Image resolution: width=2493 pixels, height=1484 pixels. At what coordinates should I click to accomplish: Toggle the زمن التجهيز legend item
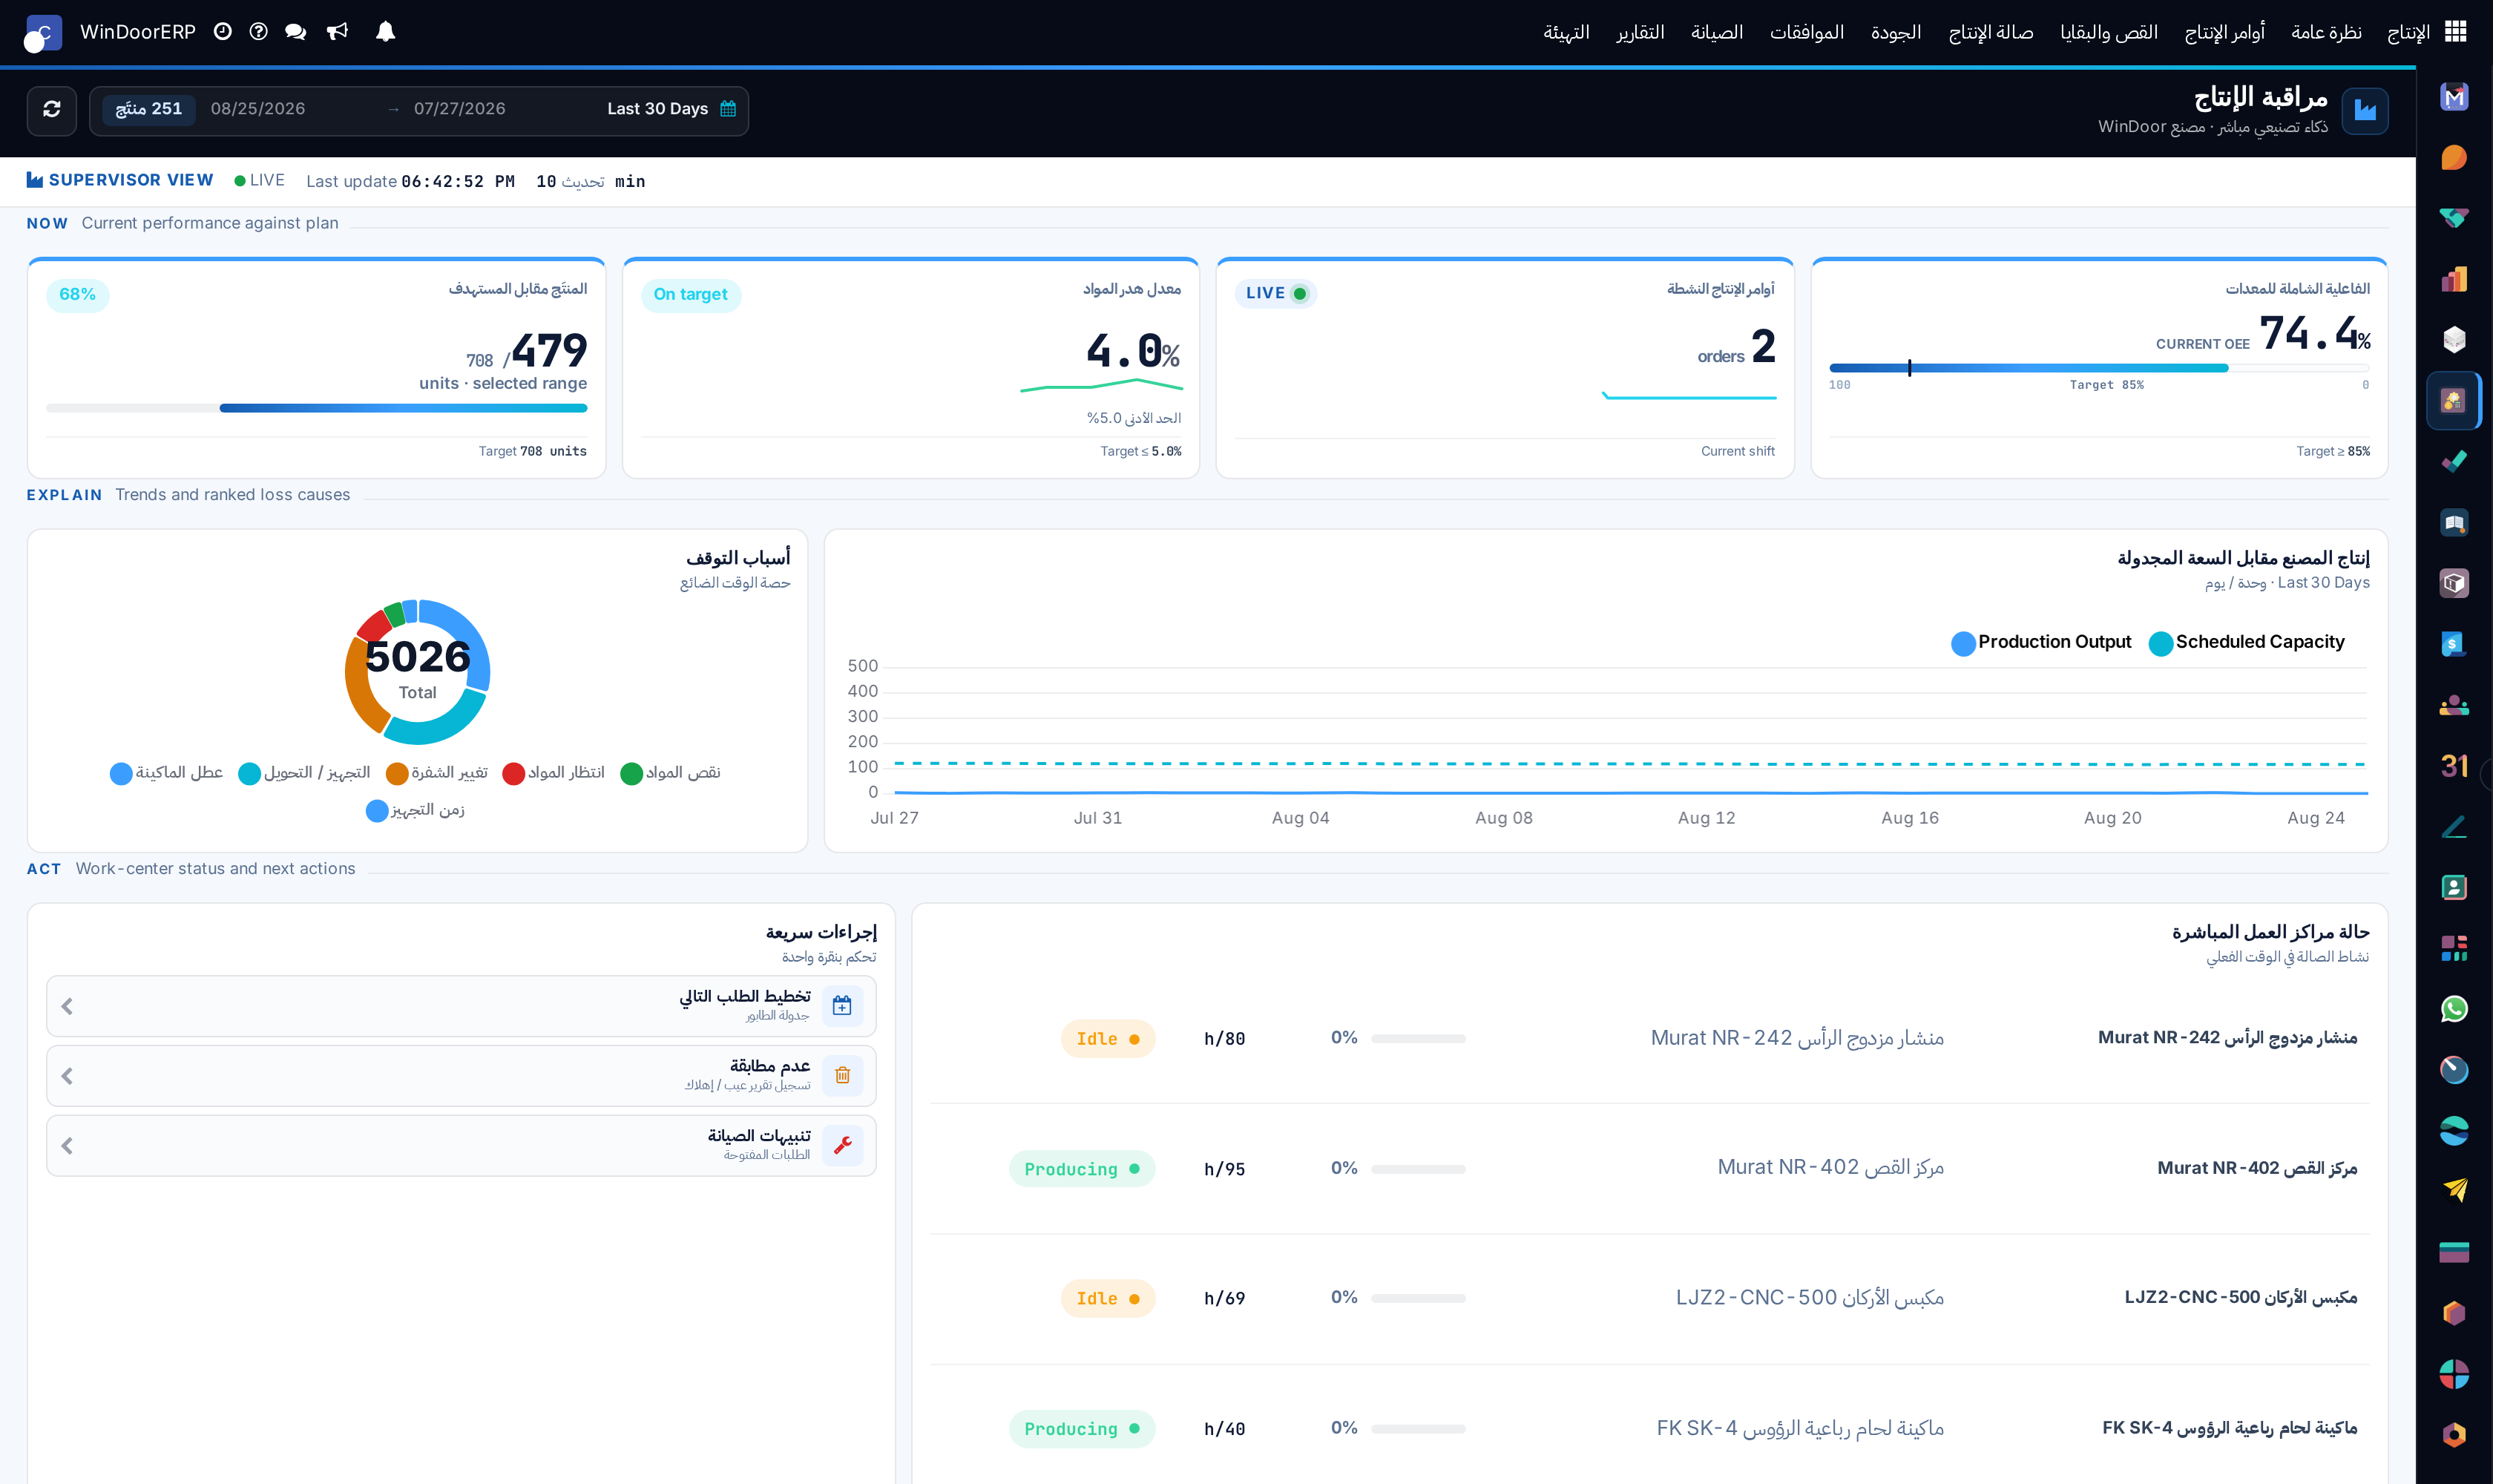415,810
